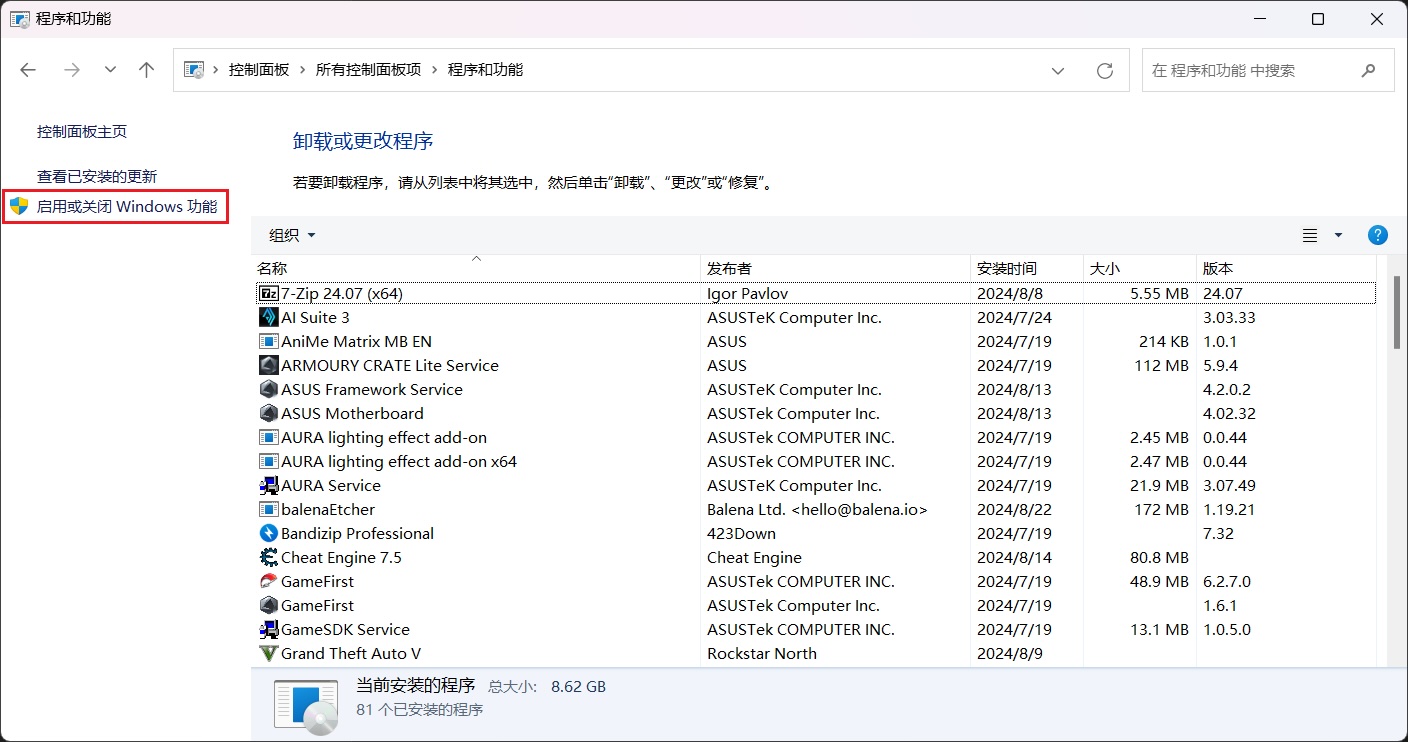
Task: Select the GameFirst 1.6.1 row name
Action: (x=317, y=605)
